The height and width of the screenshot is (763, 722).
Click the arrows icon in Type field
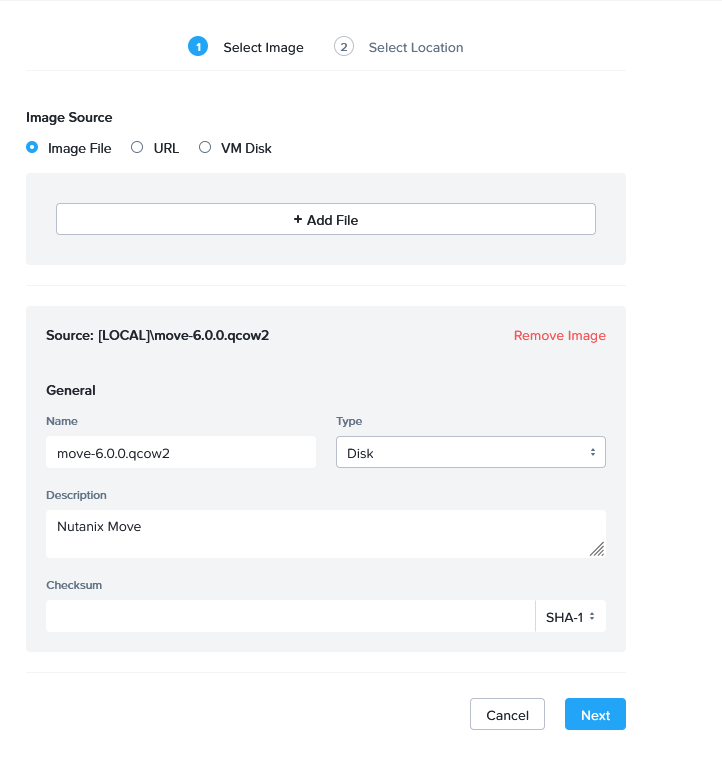(593, 453)
